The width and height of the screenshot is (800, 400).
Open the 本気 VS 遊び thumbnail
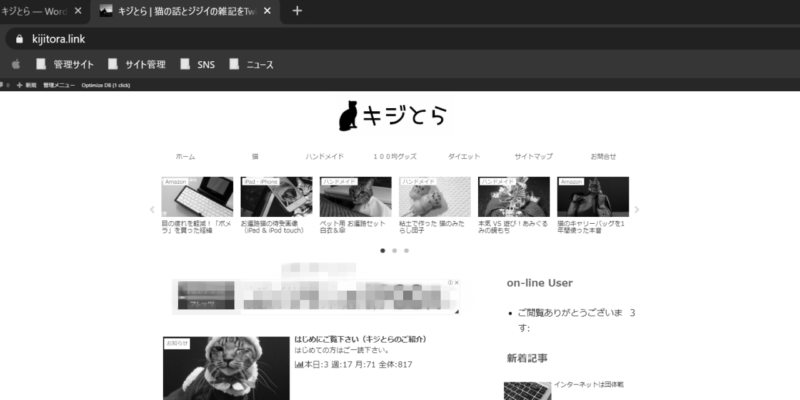tap(514, 197)
